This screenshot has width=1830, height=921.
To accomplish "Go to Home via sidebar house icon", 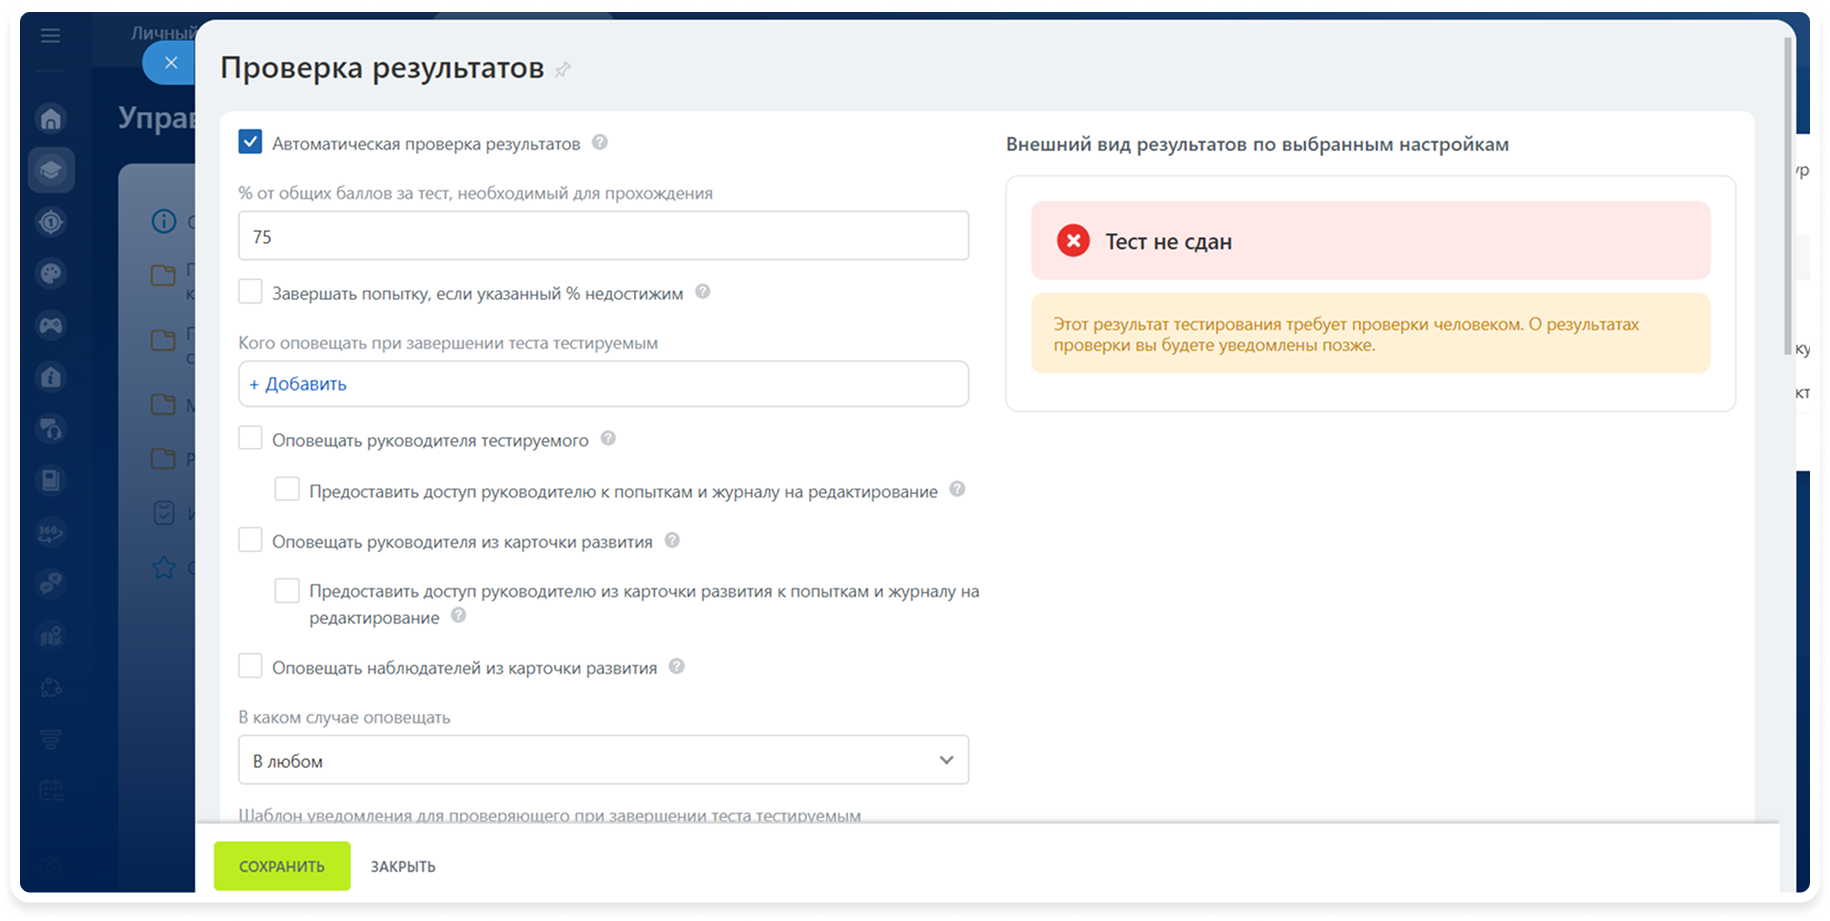I will [51, 119].
